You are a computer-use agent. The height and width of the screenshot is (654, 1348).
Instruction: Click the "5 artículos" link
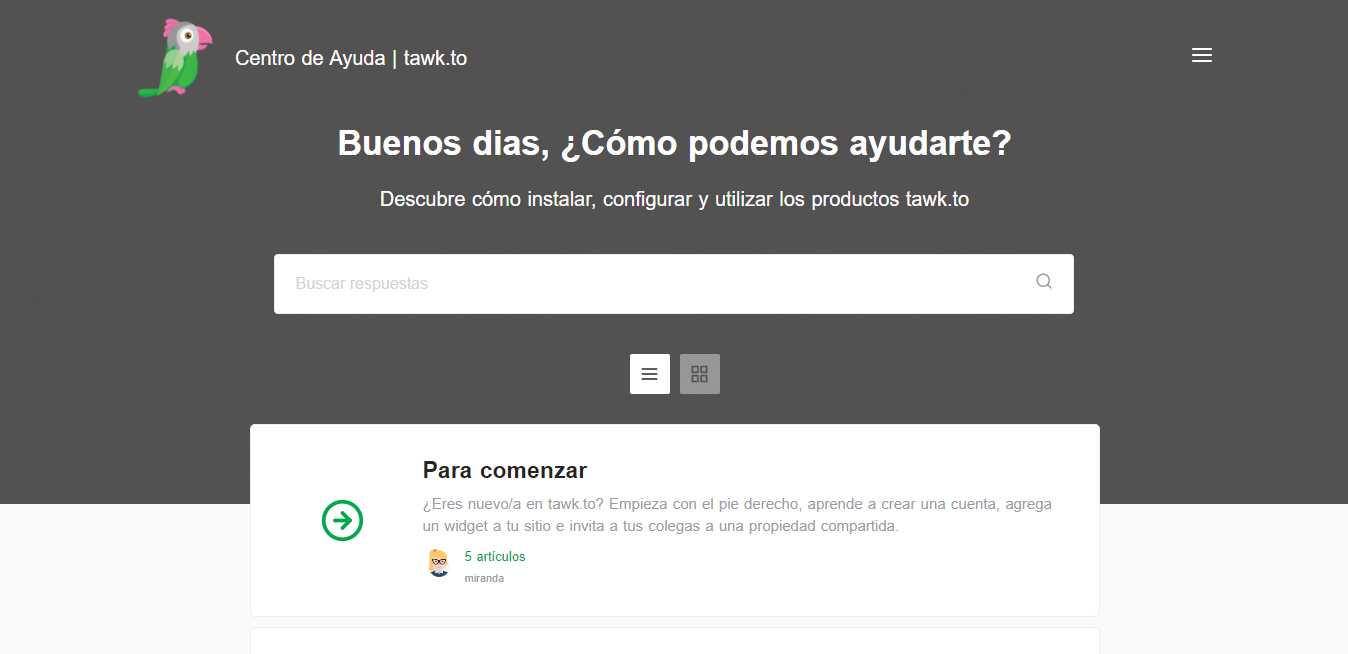[x=495, y=557]
